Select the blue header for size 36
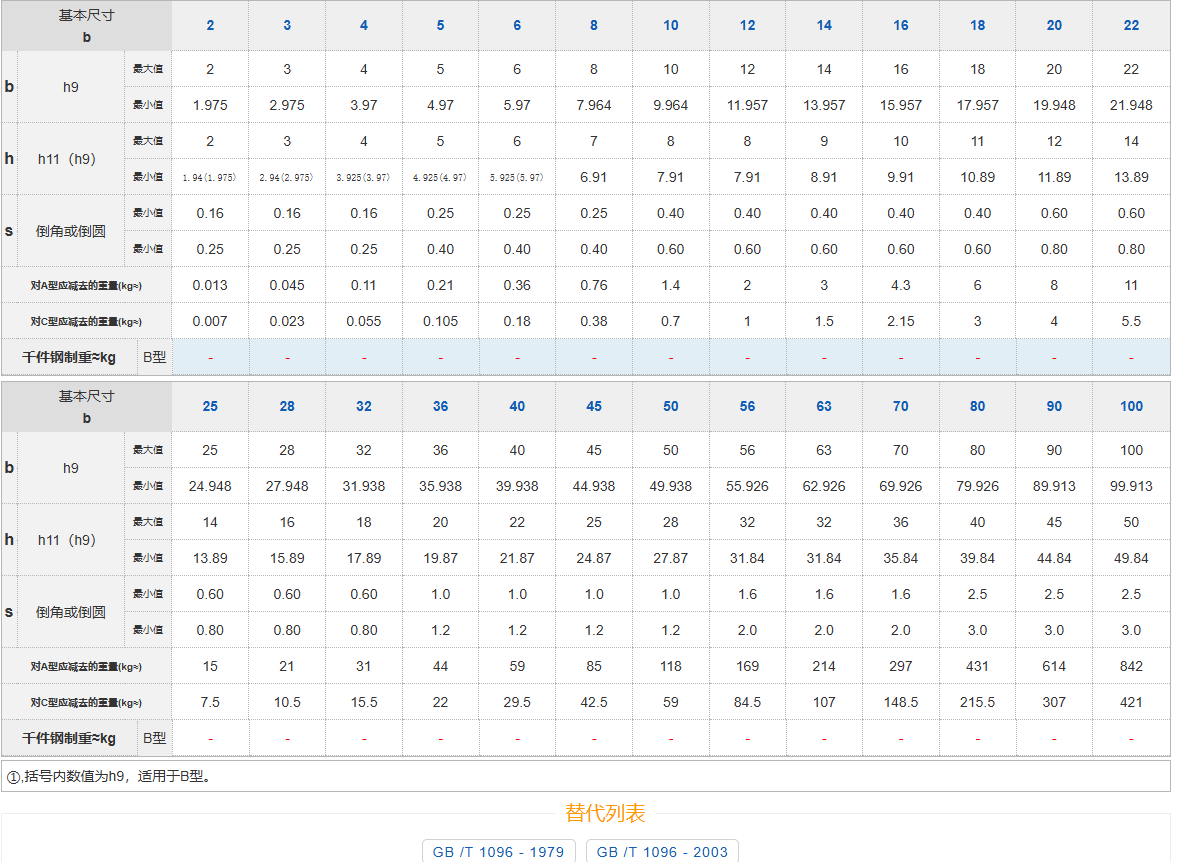This screenshot has width=1177, height=862. click(x=440, y=406)
